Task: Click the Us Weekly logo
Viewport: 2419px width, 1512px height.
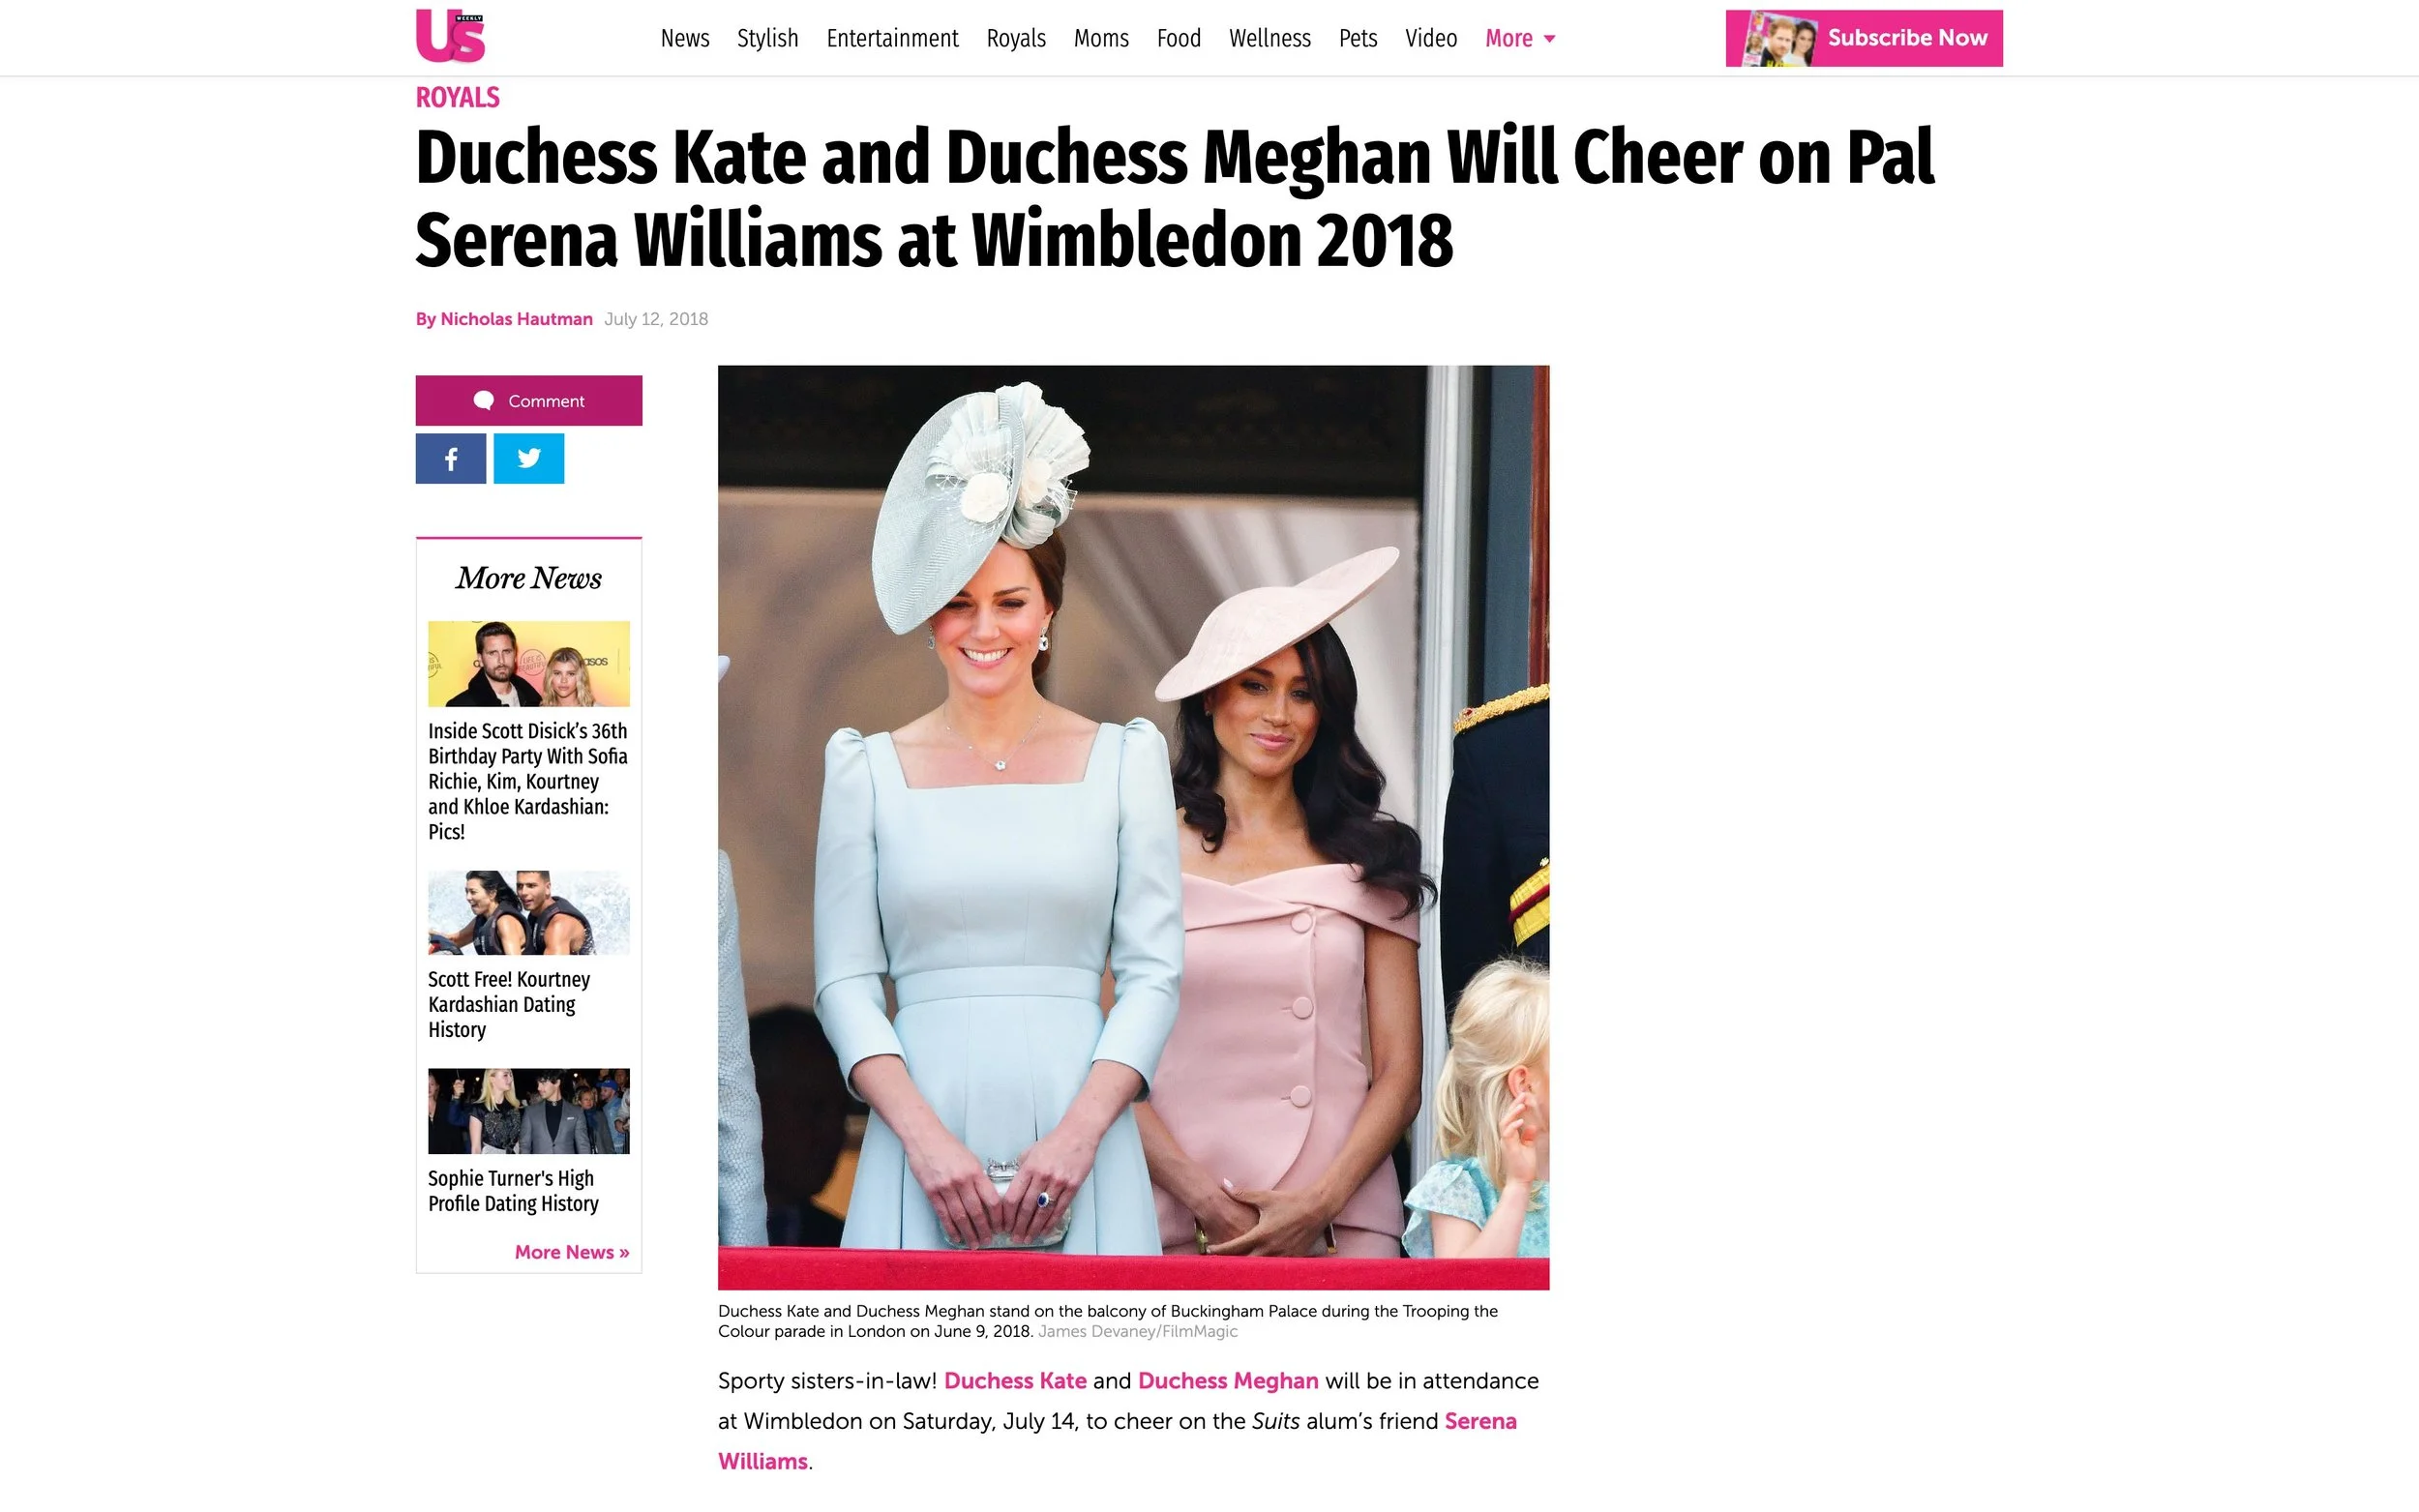Action: (450, 35)
